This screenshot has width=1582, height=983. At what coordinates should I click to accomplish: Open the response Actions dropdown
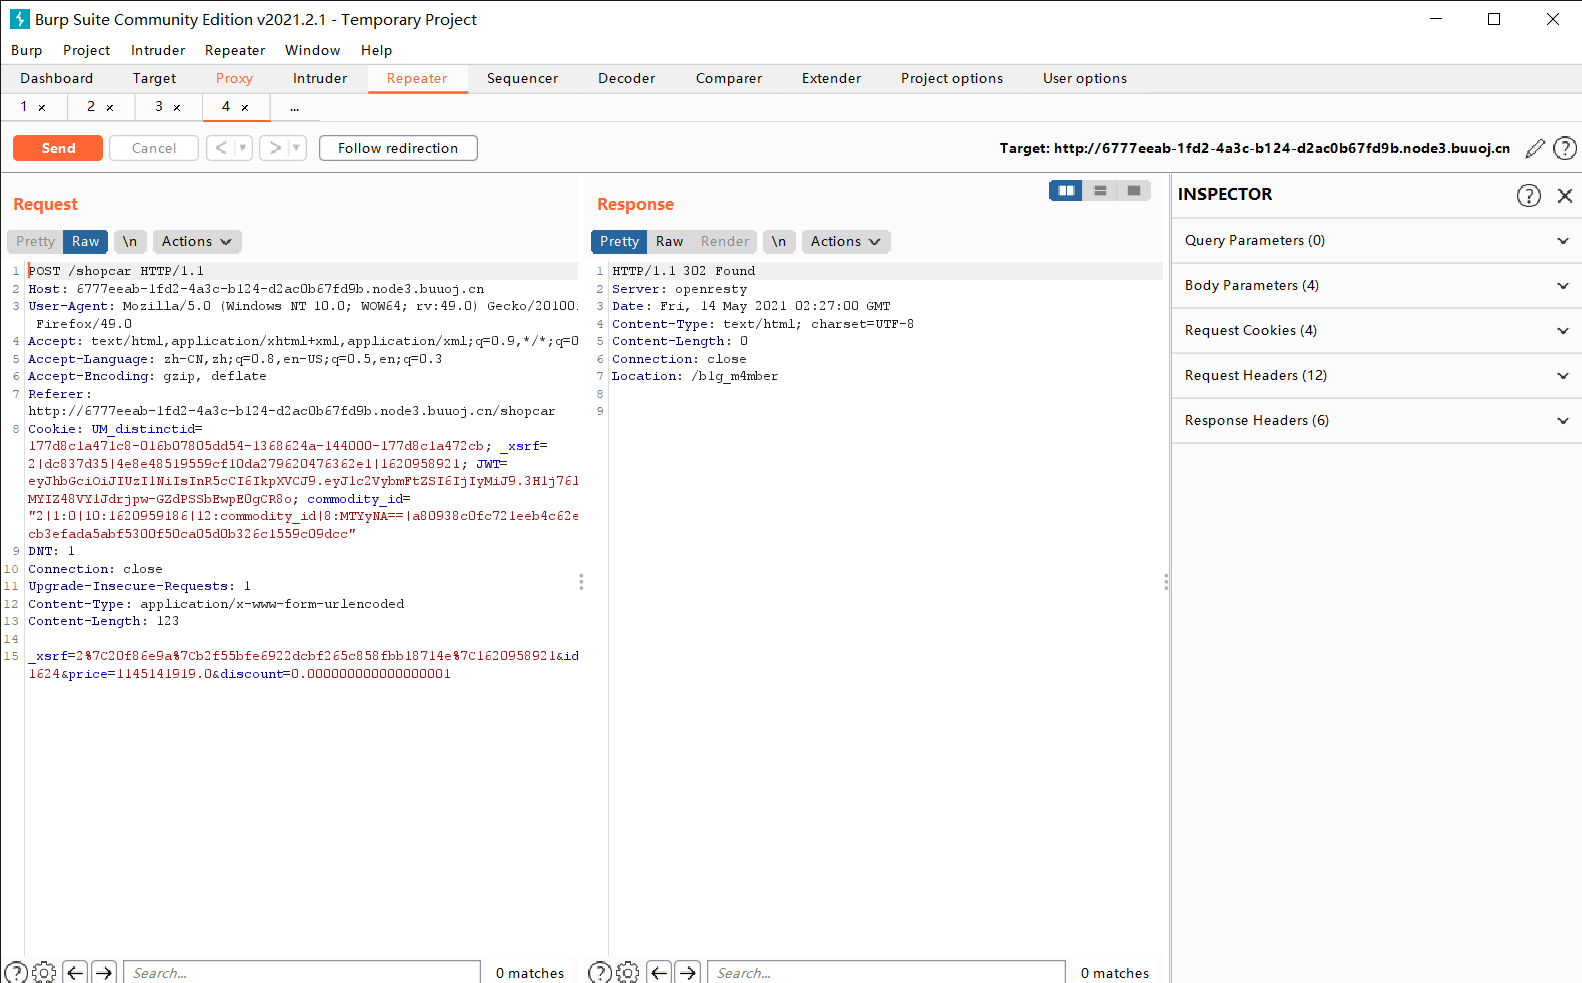coord(846,242)
